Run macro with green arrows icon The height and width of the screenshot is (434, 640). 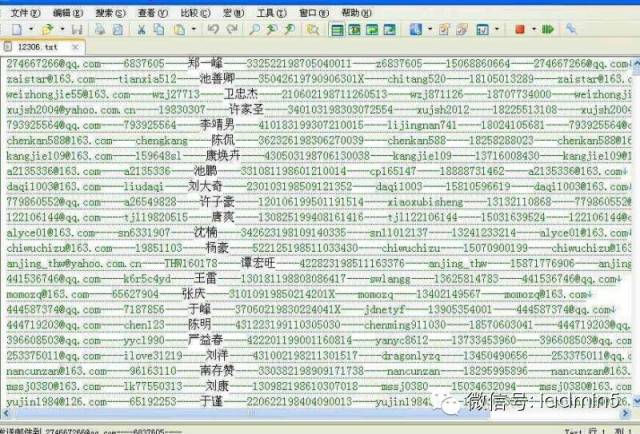click(x=548, y=29)
